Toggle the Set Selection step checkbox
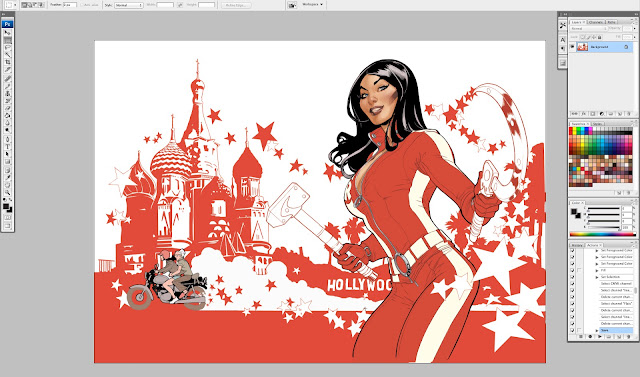Screen dimensions: 640x377 pos(572,277)
